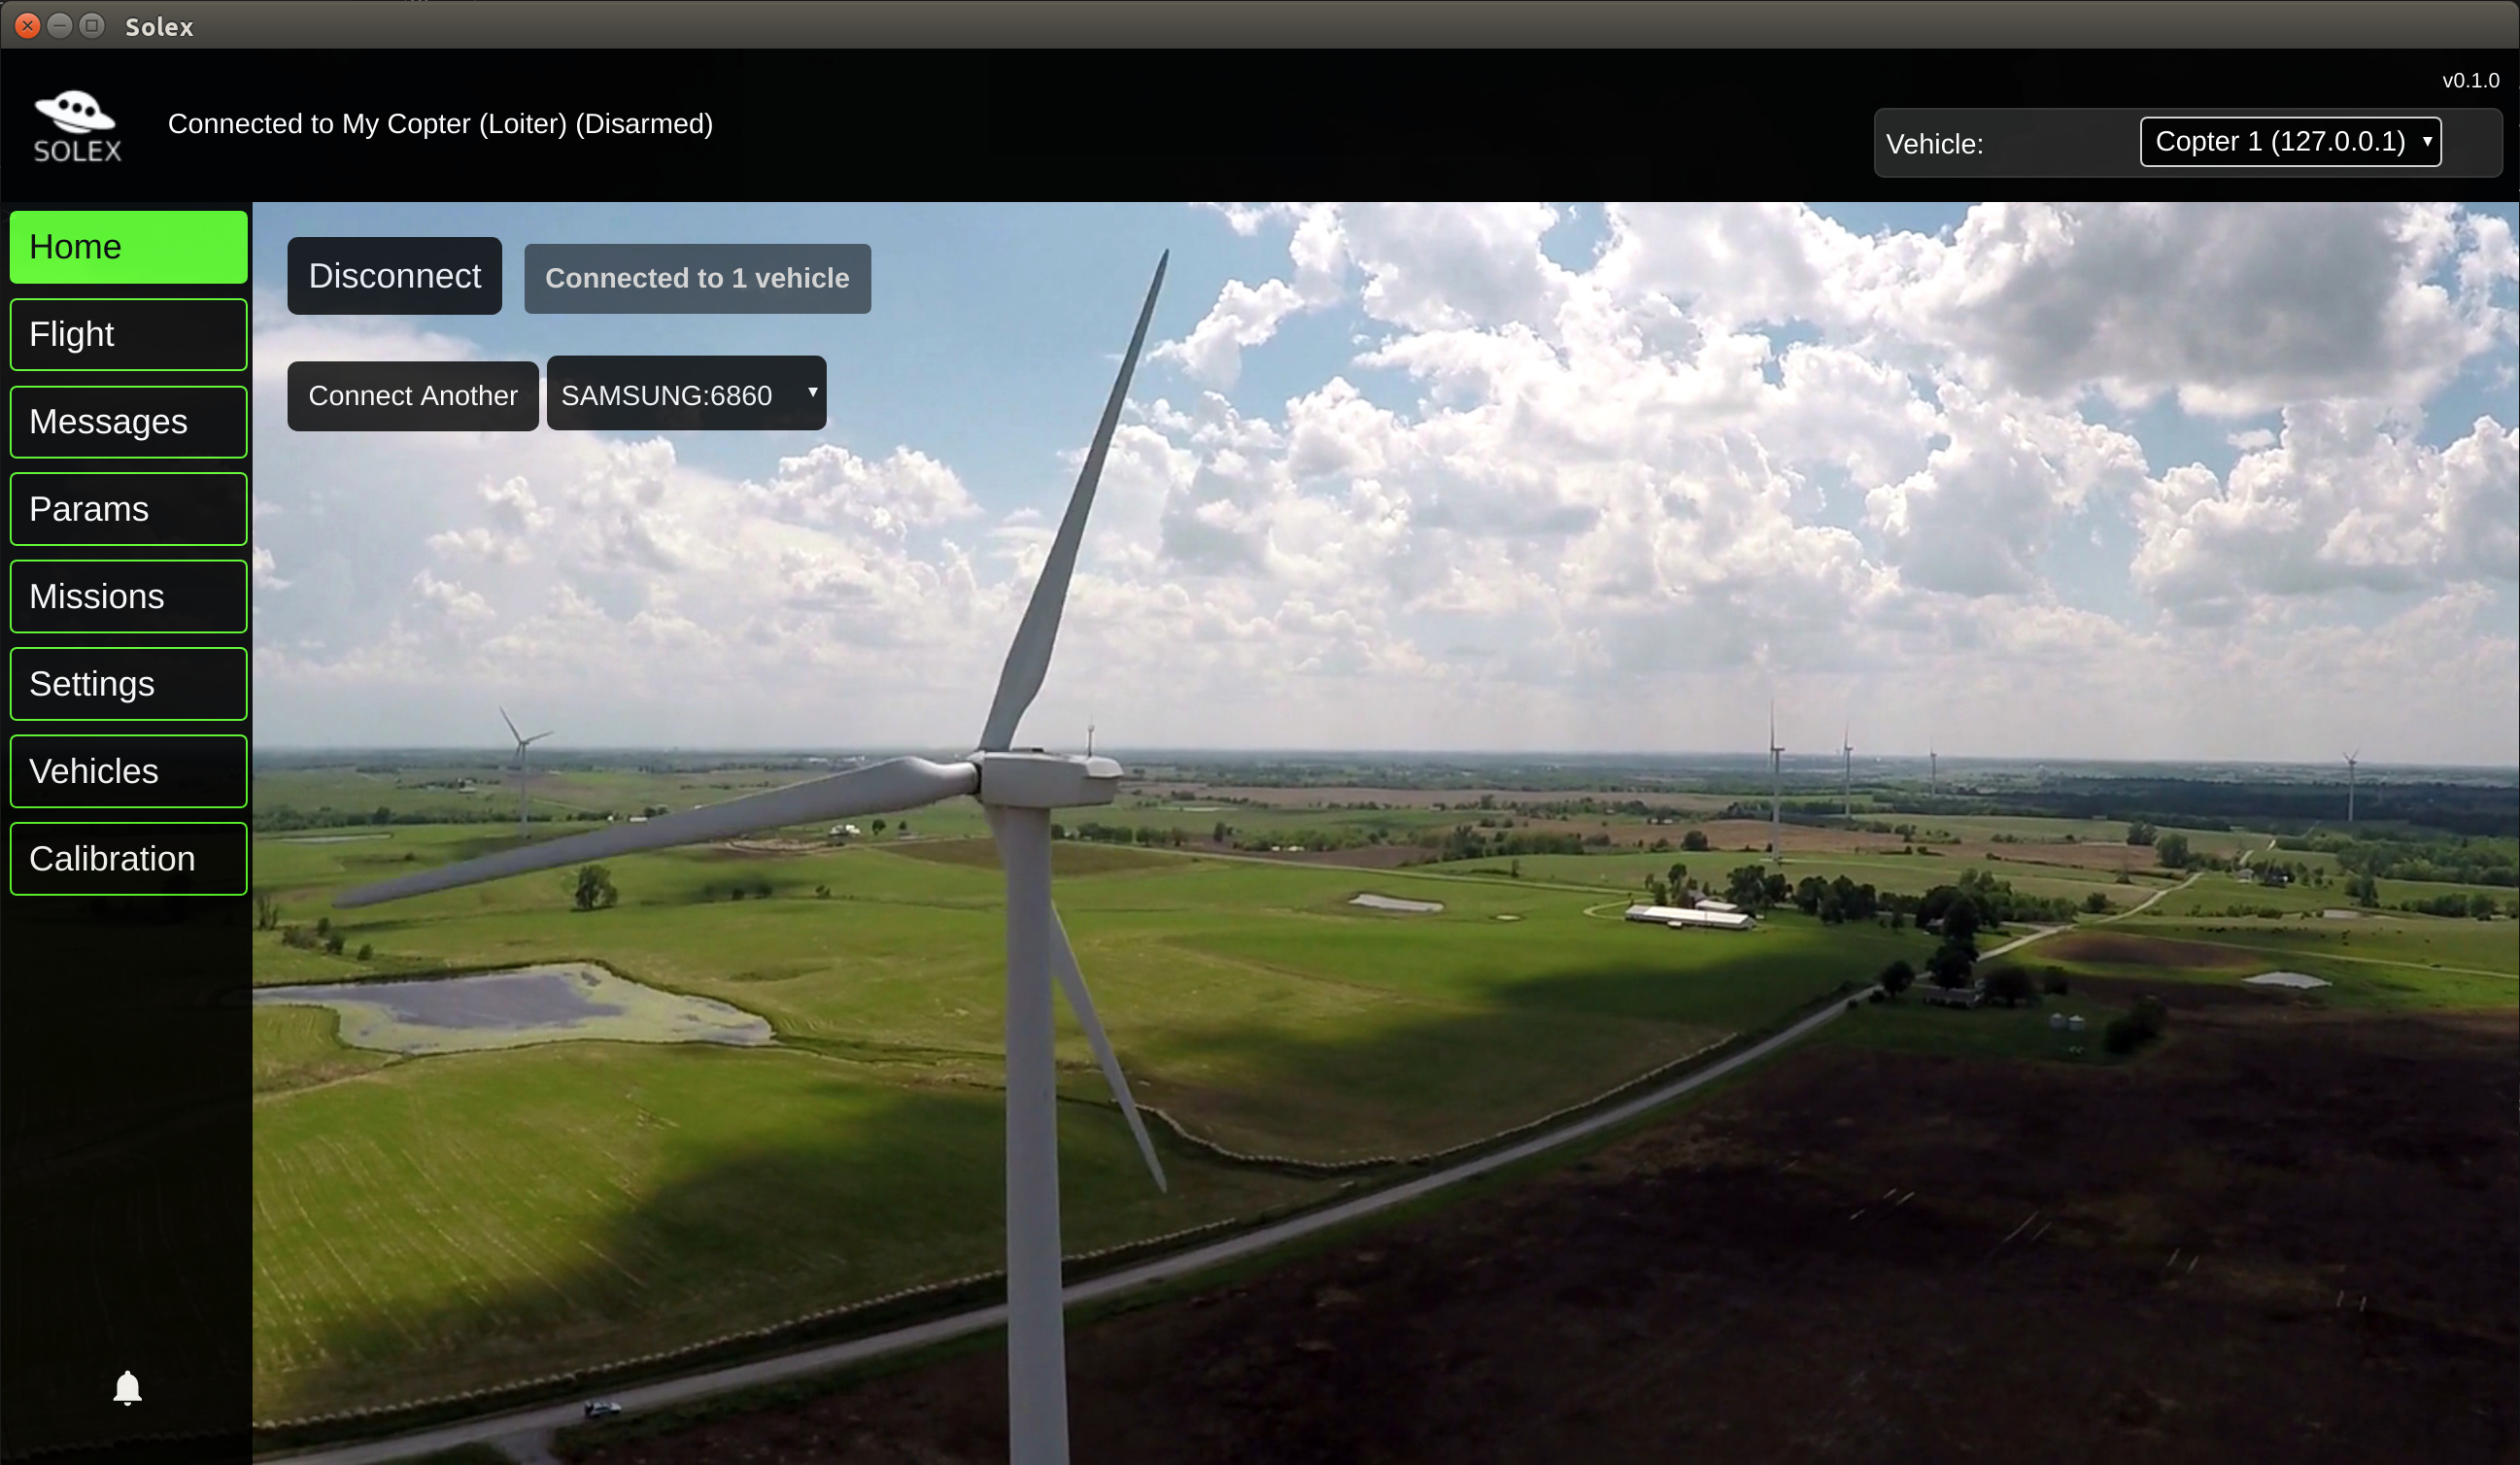The height and width of the screenshot is (1465, 2520).
Task: Expand the SAMSUNG:6860 connection dropdown
Action: pyautogui.click(x=686, y=394)
